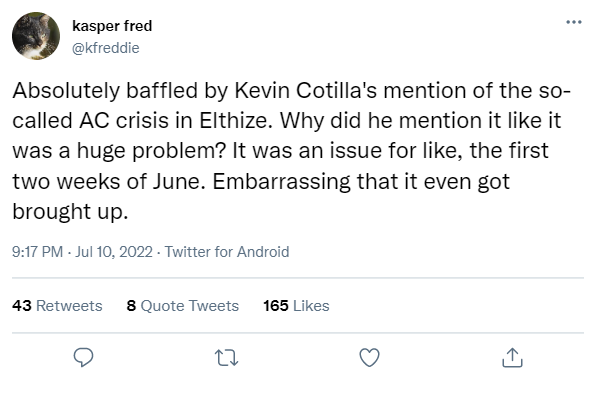Open the cat profile picture avatar
This screenshot has width=596, height=394.
point(36,36)
